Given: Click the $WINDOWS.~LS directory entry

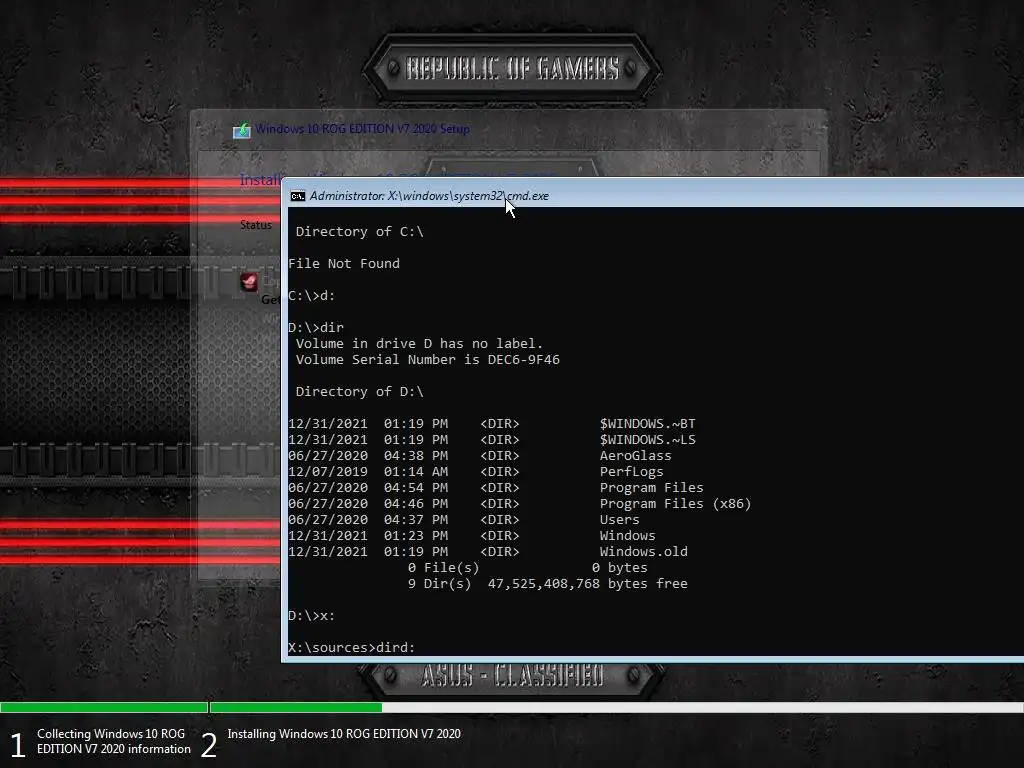Looking at the screenshot, I should point(492,440).
